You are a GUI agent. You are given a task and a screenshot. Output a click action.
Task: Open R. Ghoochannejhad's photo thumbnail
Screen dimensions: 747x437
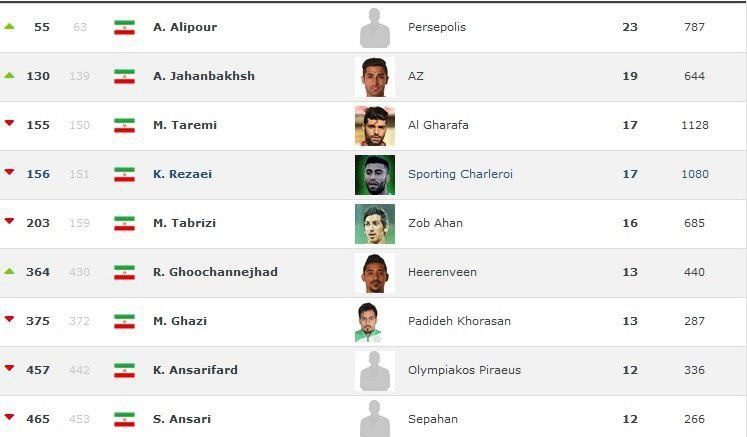click(375, 273)
